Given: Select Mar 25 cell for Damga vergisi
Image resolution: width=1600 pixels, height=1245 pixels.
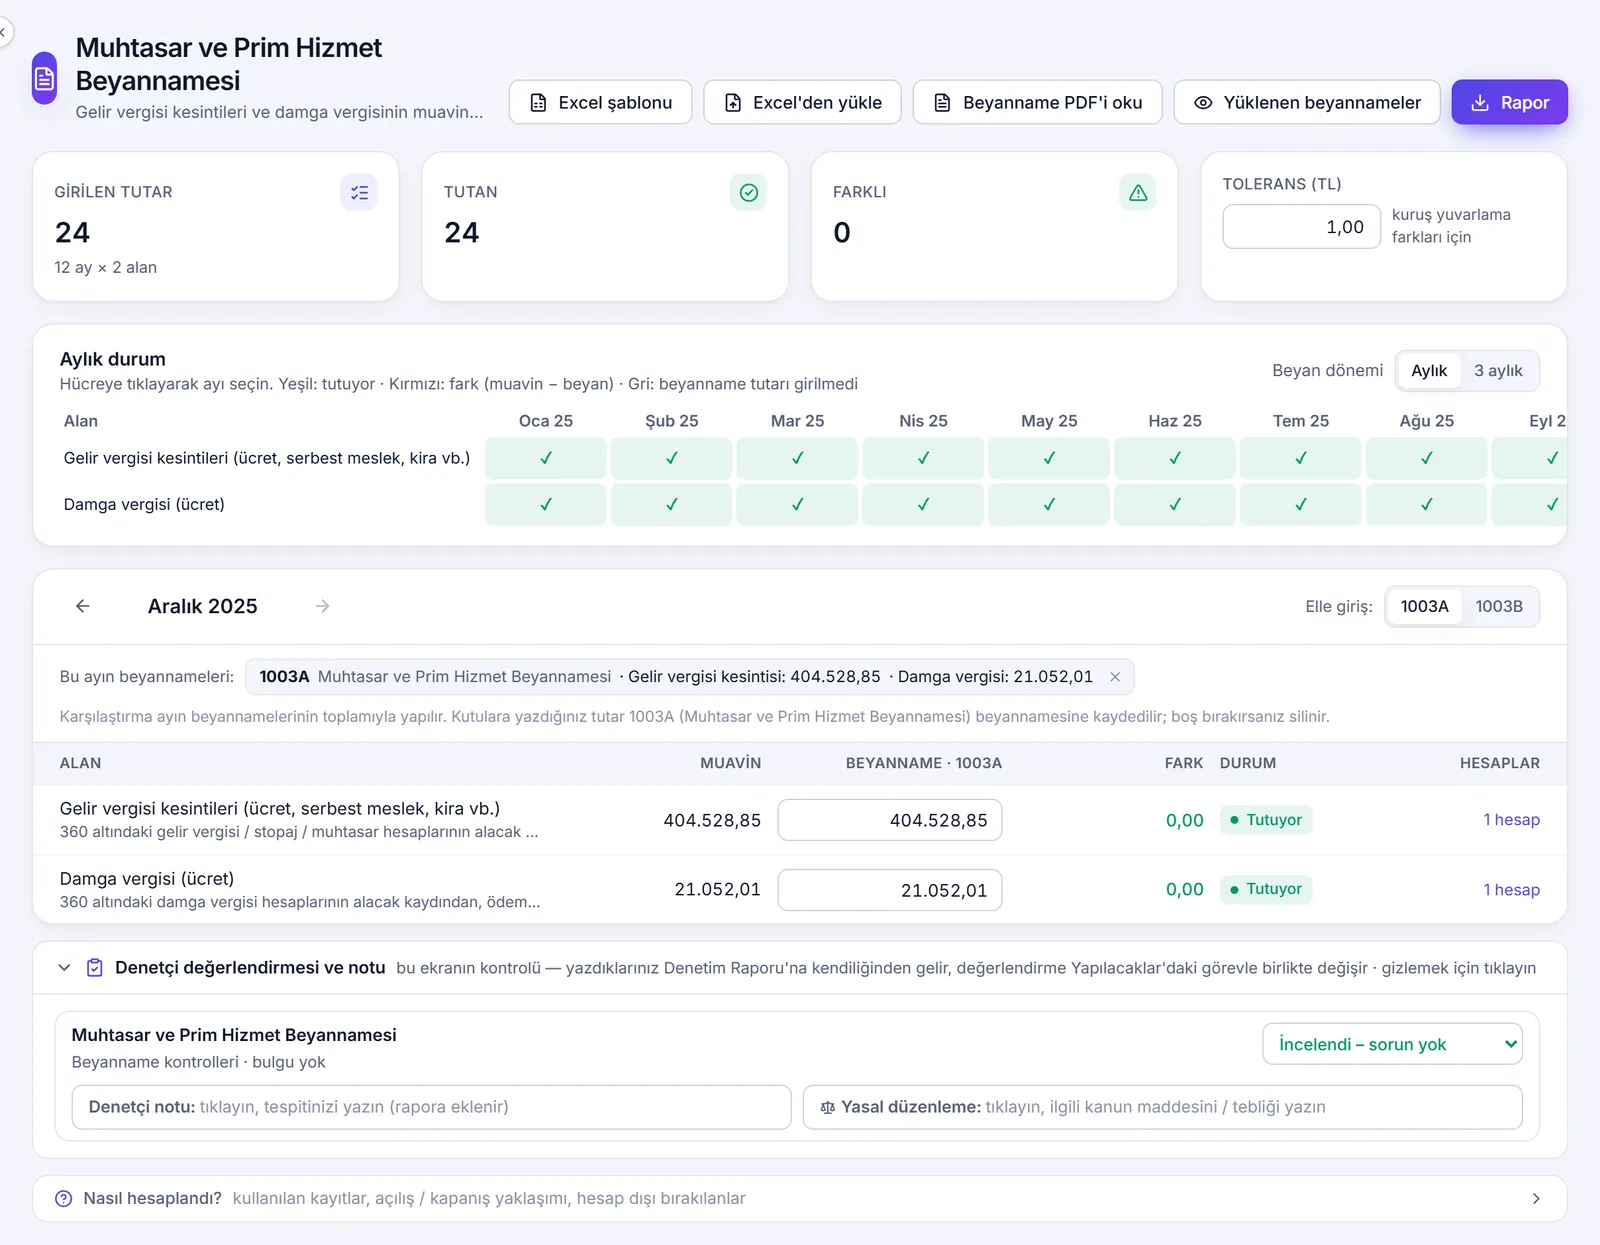Looking at the screenshot, I should [x=797, y=505].
